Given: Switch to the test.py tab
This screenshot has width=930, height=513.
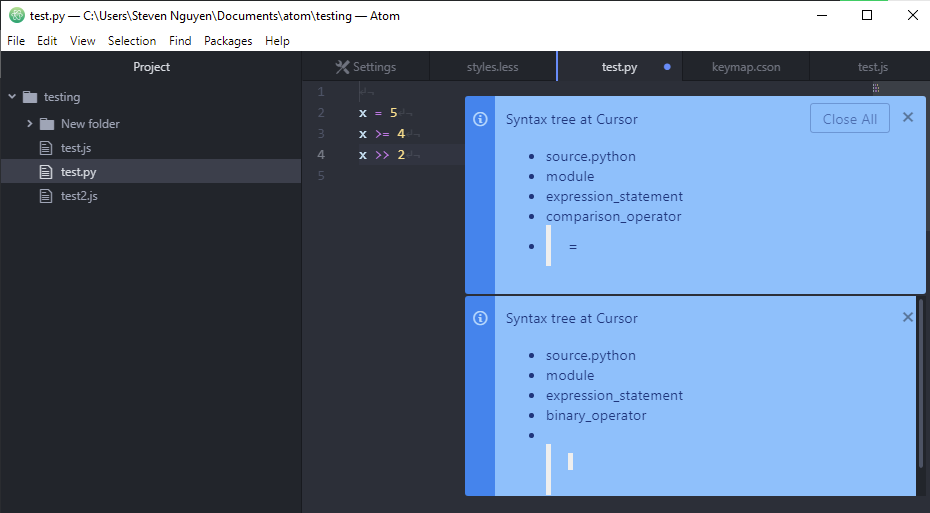Looking at the screenshot, I should (619, 67).
